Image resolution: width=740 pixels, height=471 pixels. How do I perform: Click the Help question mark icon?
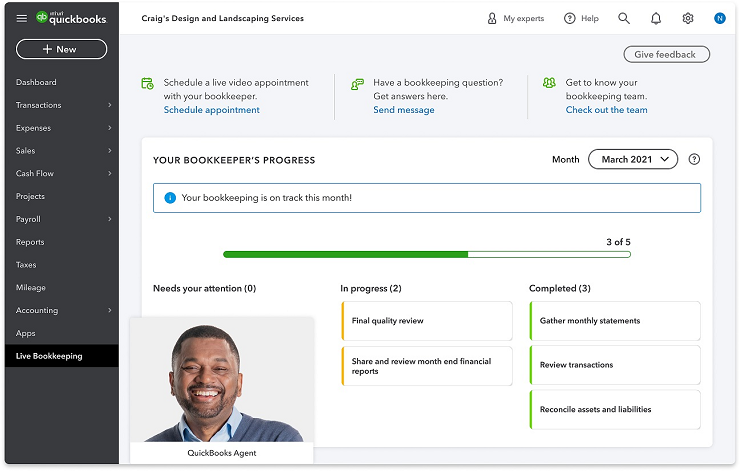570,18
